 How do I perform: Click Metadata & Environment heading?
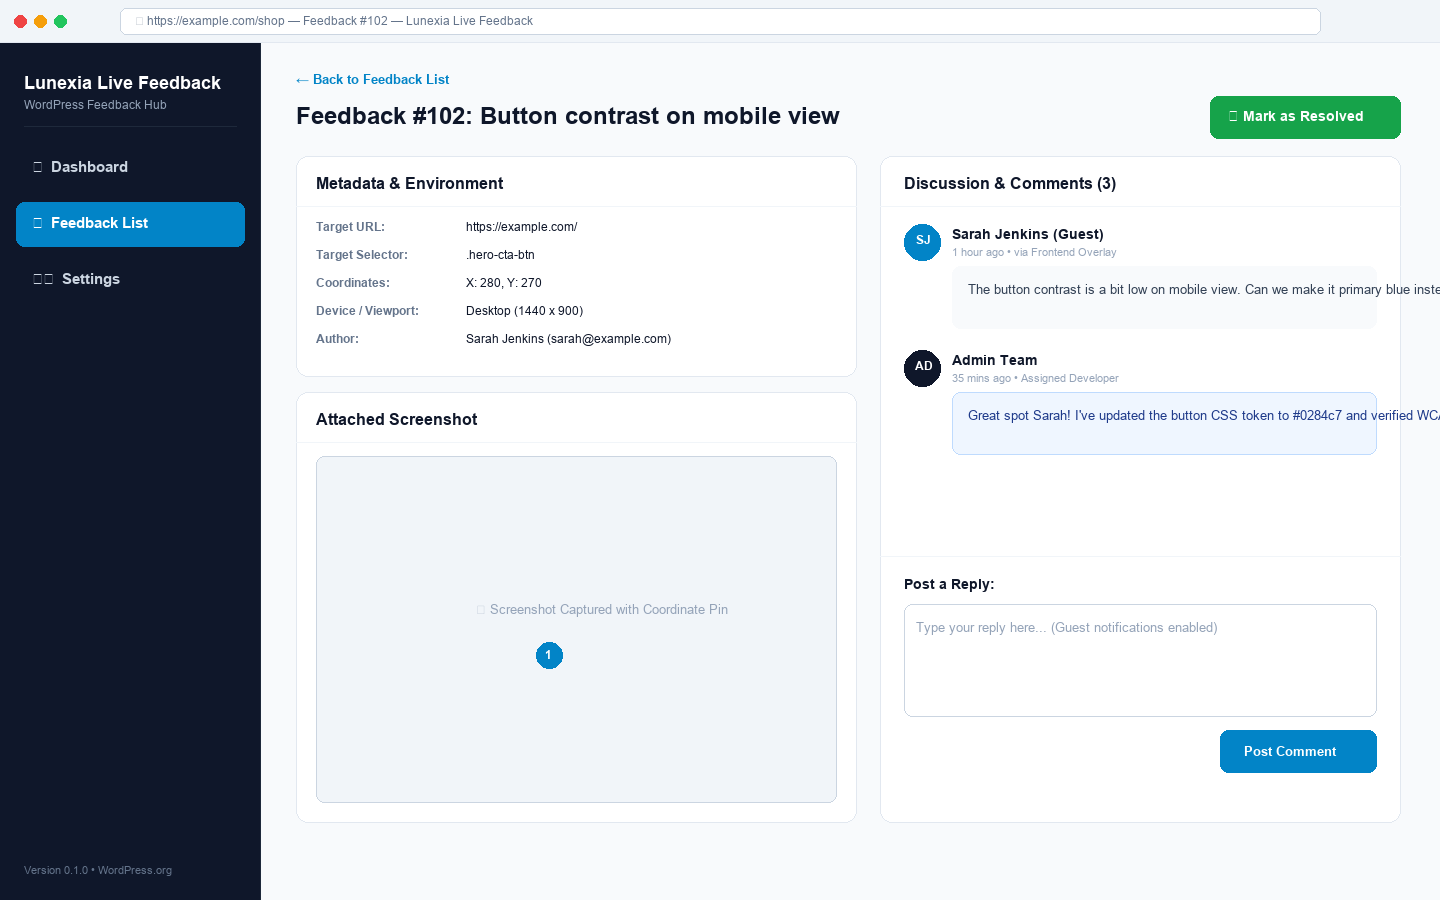coord(409,183)
